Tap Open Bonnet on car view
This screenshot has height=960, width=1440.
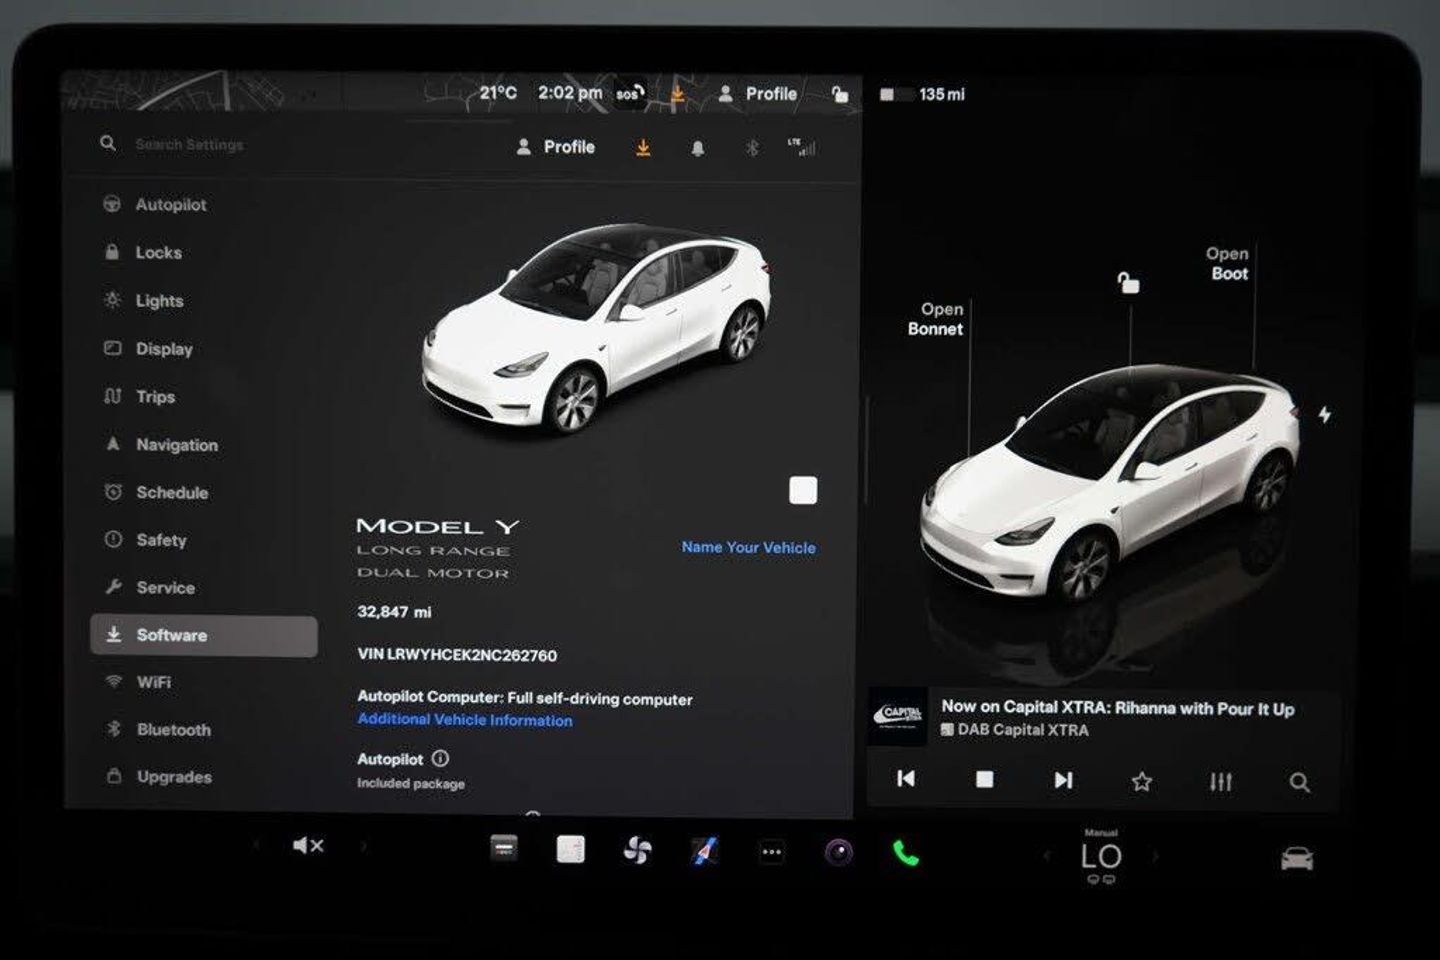[937, 319]
